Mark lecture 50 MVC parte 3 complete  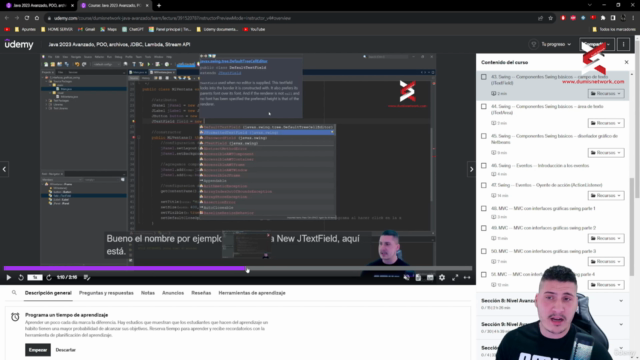pos(484,251)
